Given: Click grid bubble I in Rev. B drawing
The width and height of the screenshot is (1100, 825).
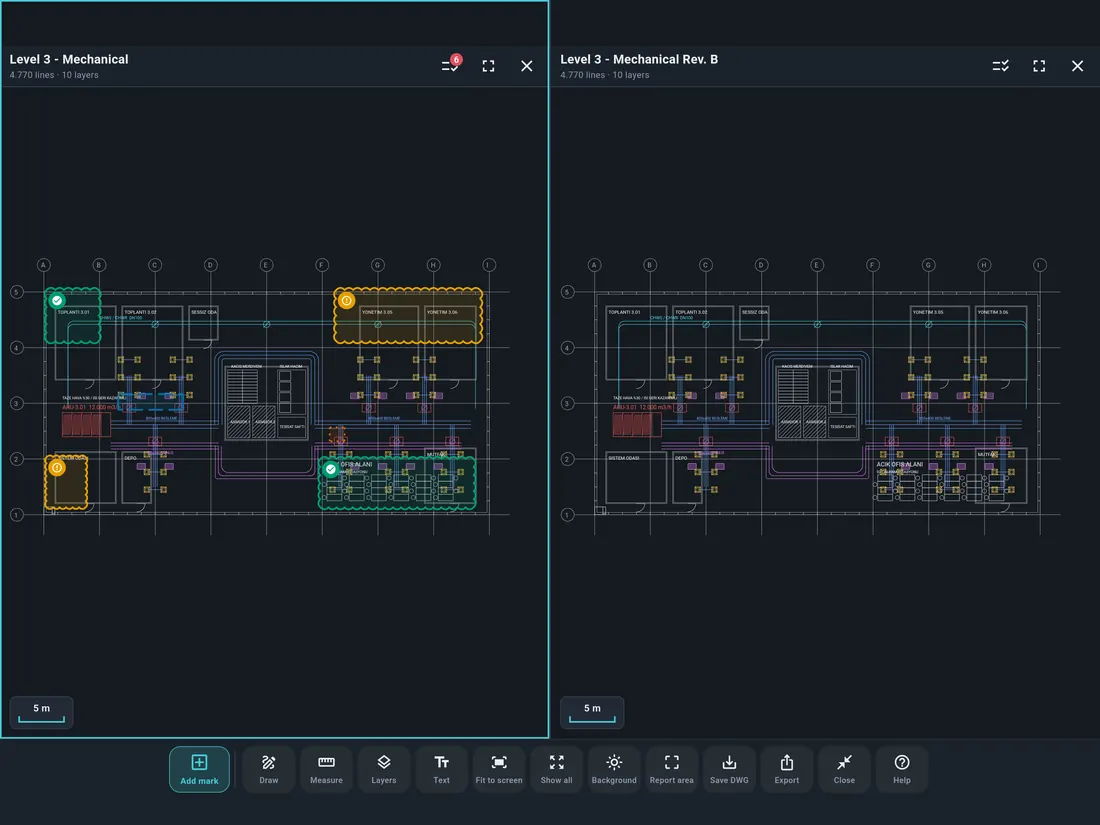Looking at the screenshot, I should [1040, 265].
